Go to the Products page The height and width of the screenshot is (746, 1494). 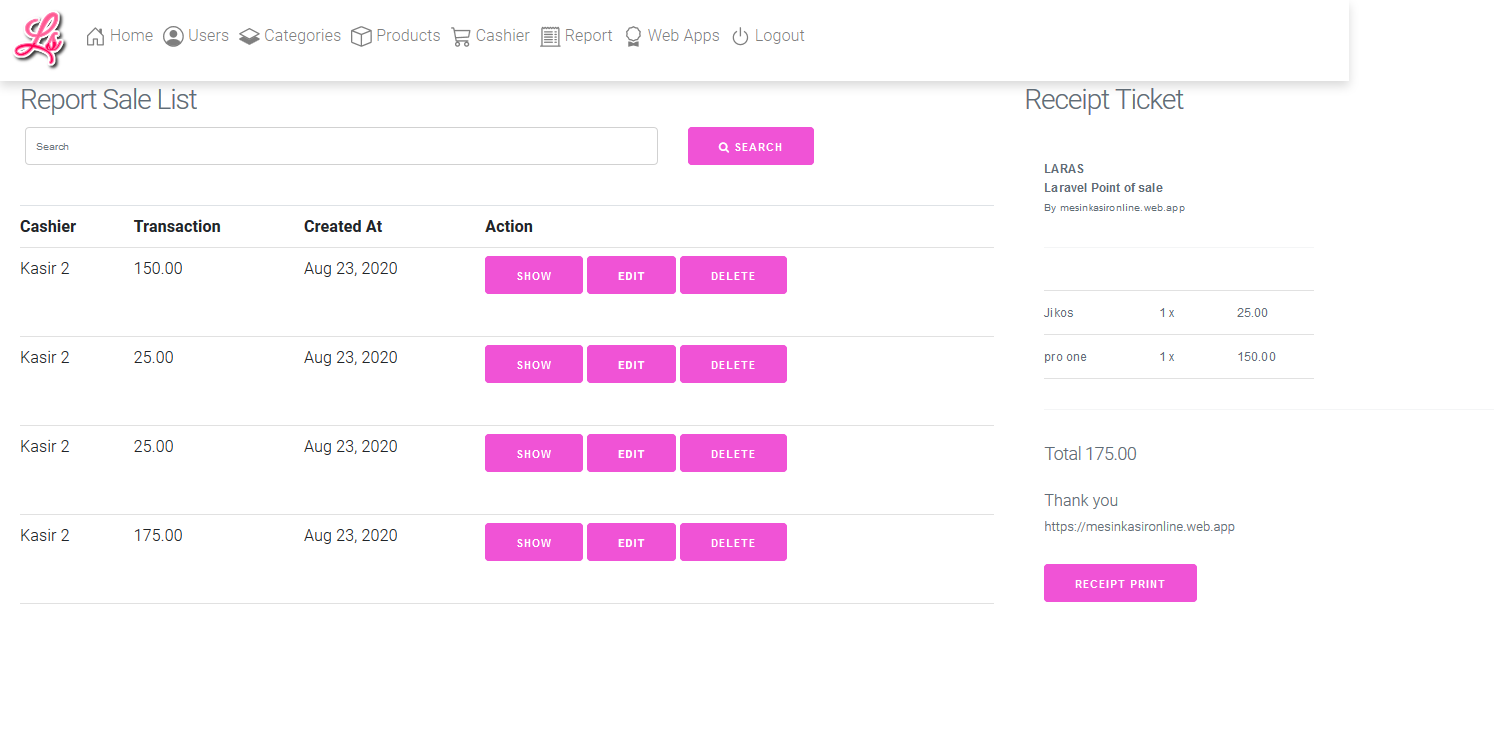[408, 36]
